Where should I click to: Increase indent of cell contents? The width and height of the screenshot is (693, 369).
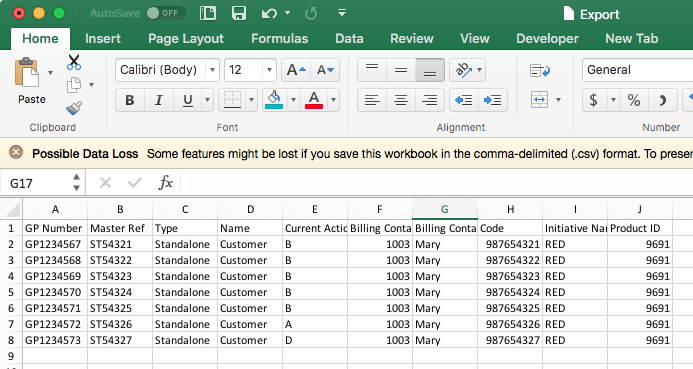492,100
